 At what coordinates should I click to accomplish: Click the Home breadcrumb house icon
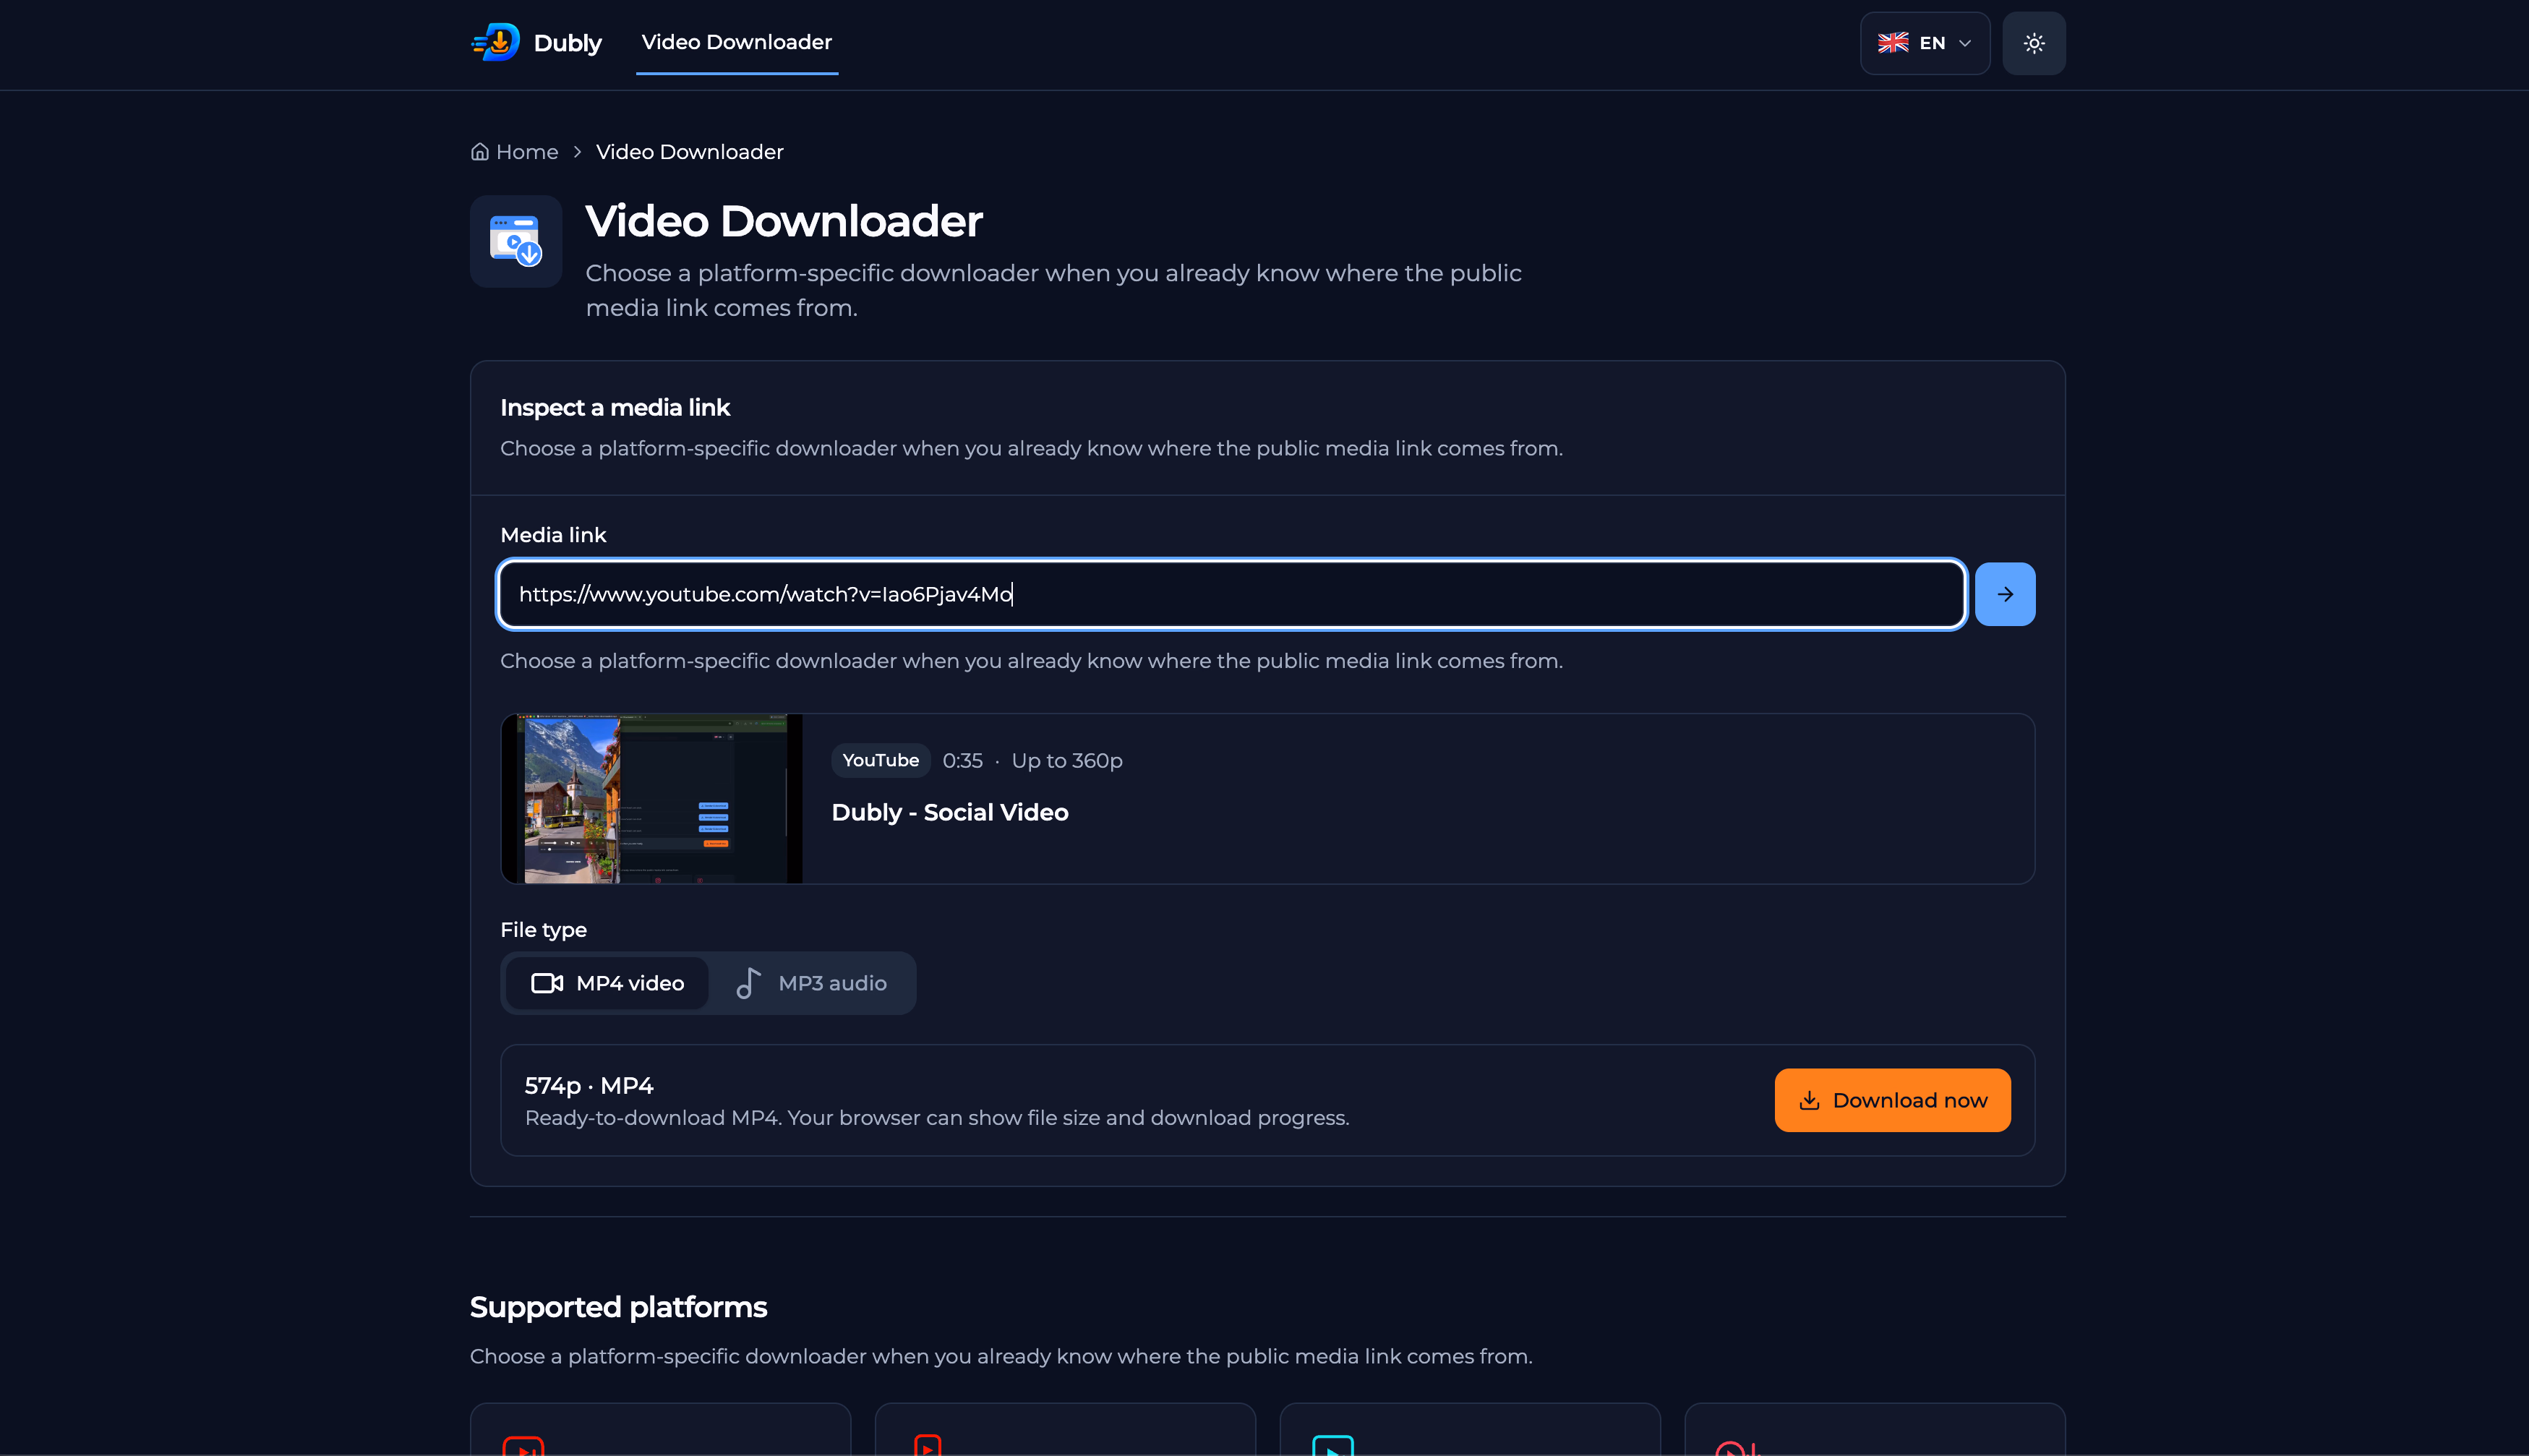(480, 152)
